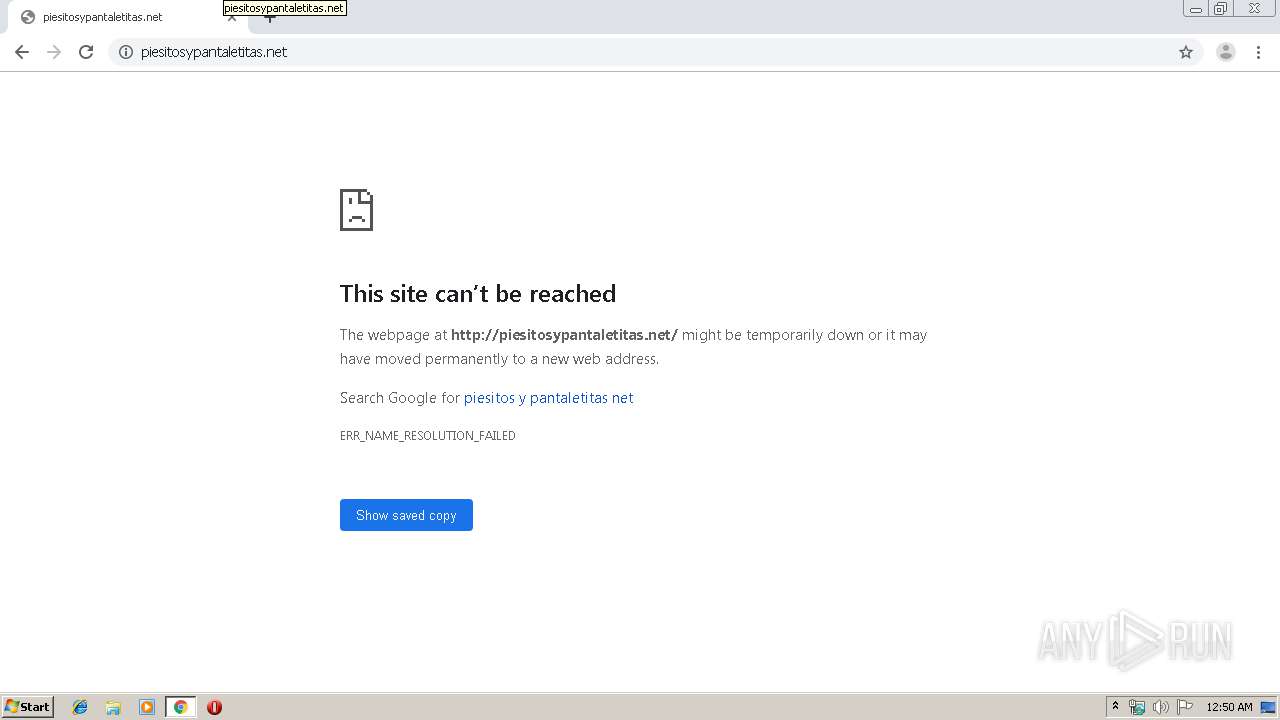Open the volume speaker tray icon
The width and height of the screenshot is (1280, 720).
click(1161, 707)
